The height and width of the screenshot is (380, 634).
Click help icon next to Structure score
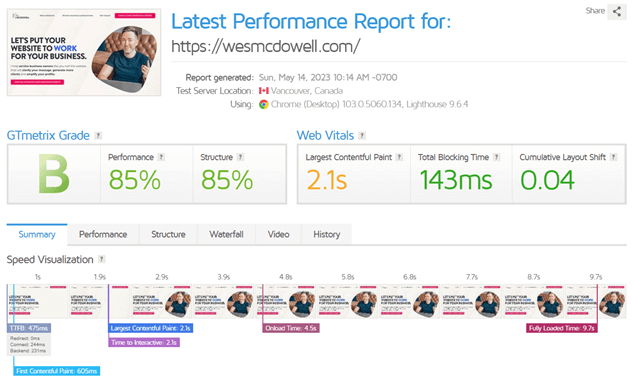tap(240, 157)
